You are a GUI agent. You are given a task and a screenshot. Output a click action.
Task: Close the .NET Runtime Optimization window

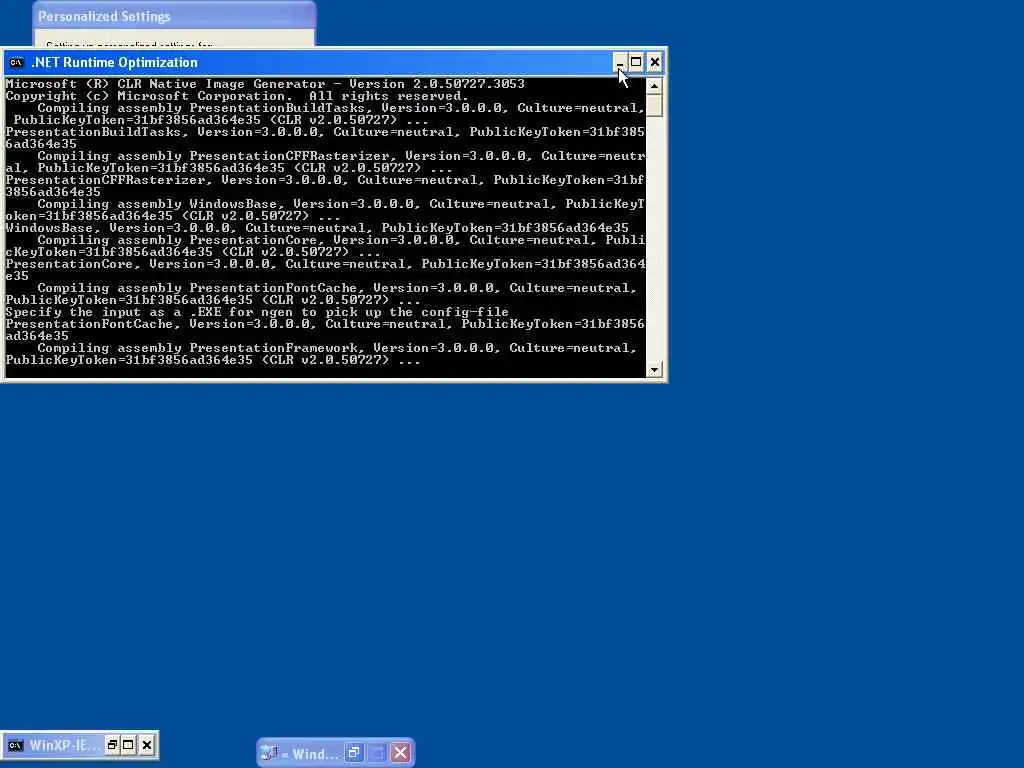654,63
